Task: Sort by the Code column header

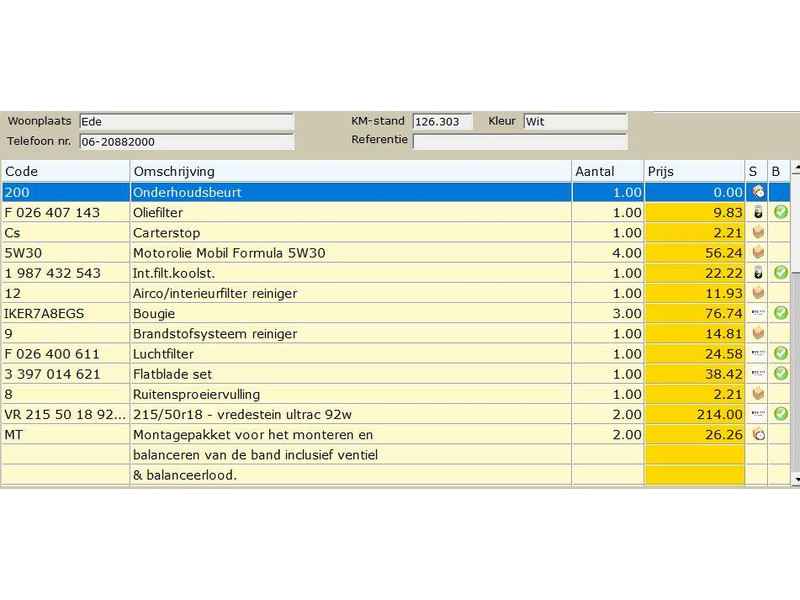Action: [x=65, y=171]
